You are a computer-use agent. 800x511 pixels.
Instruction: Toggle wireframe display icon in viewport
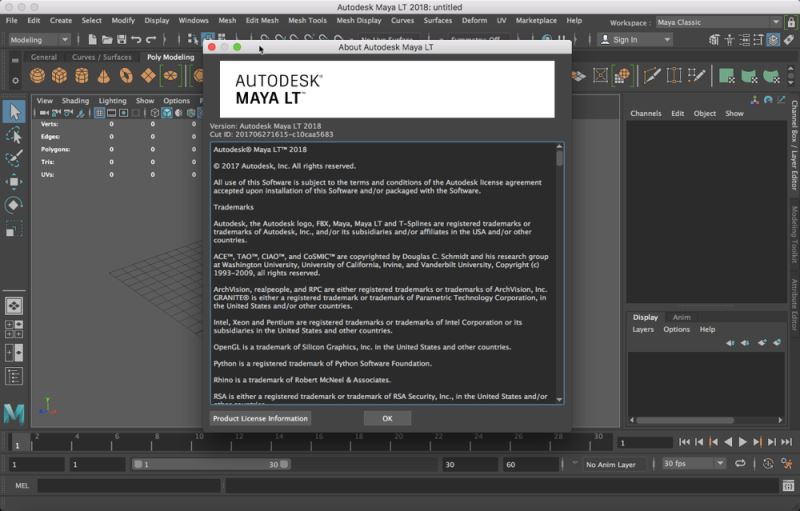(x=155, y=113)
